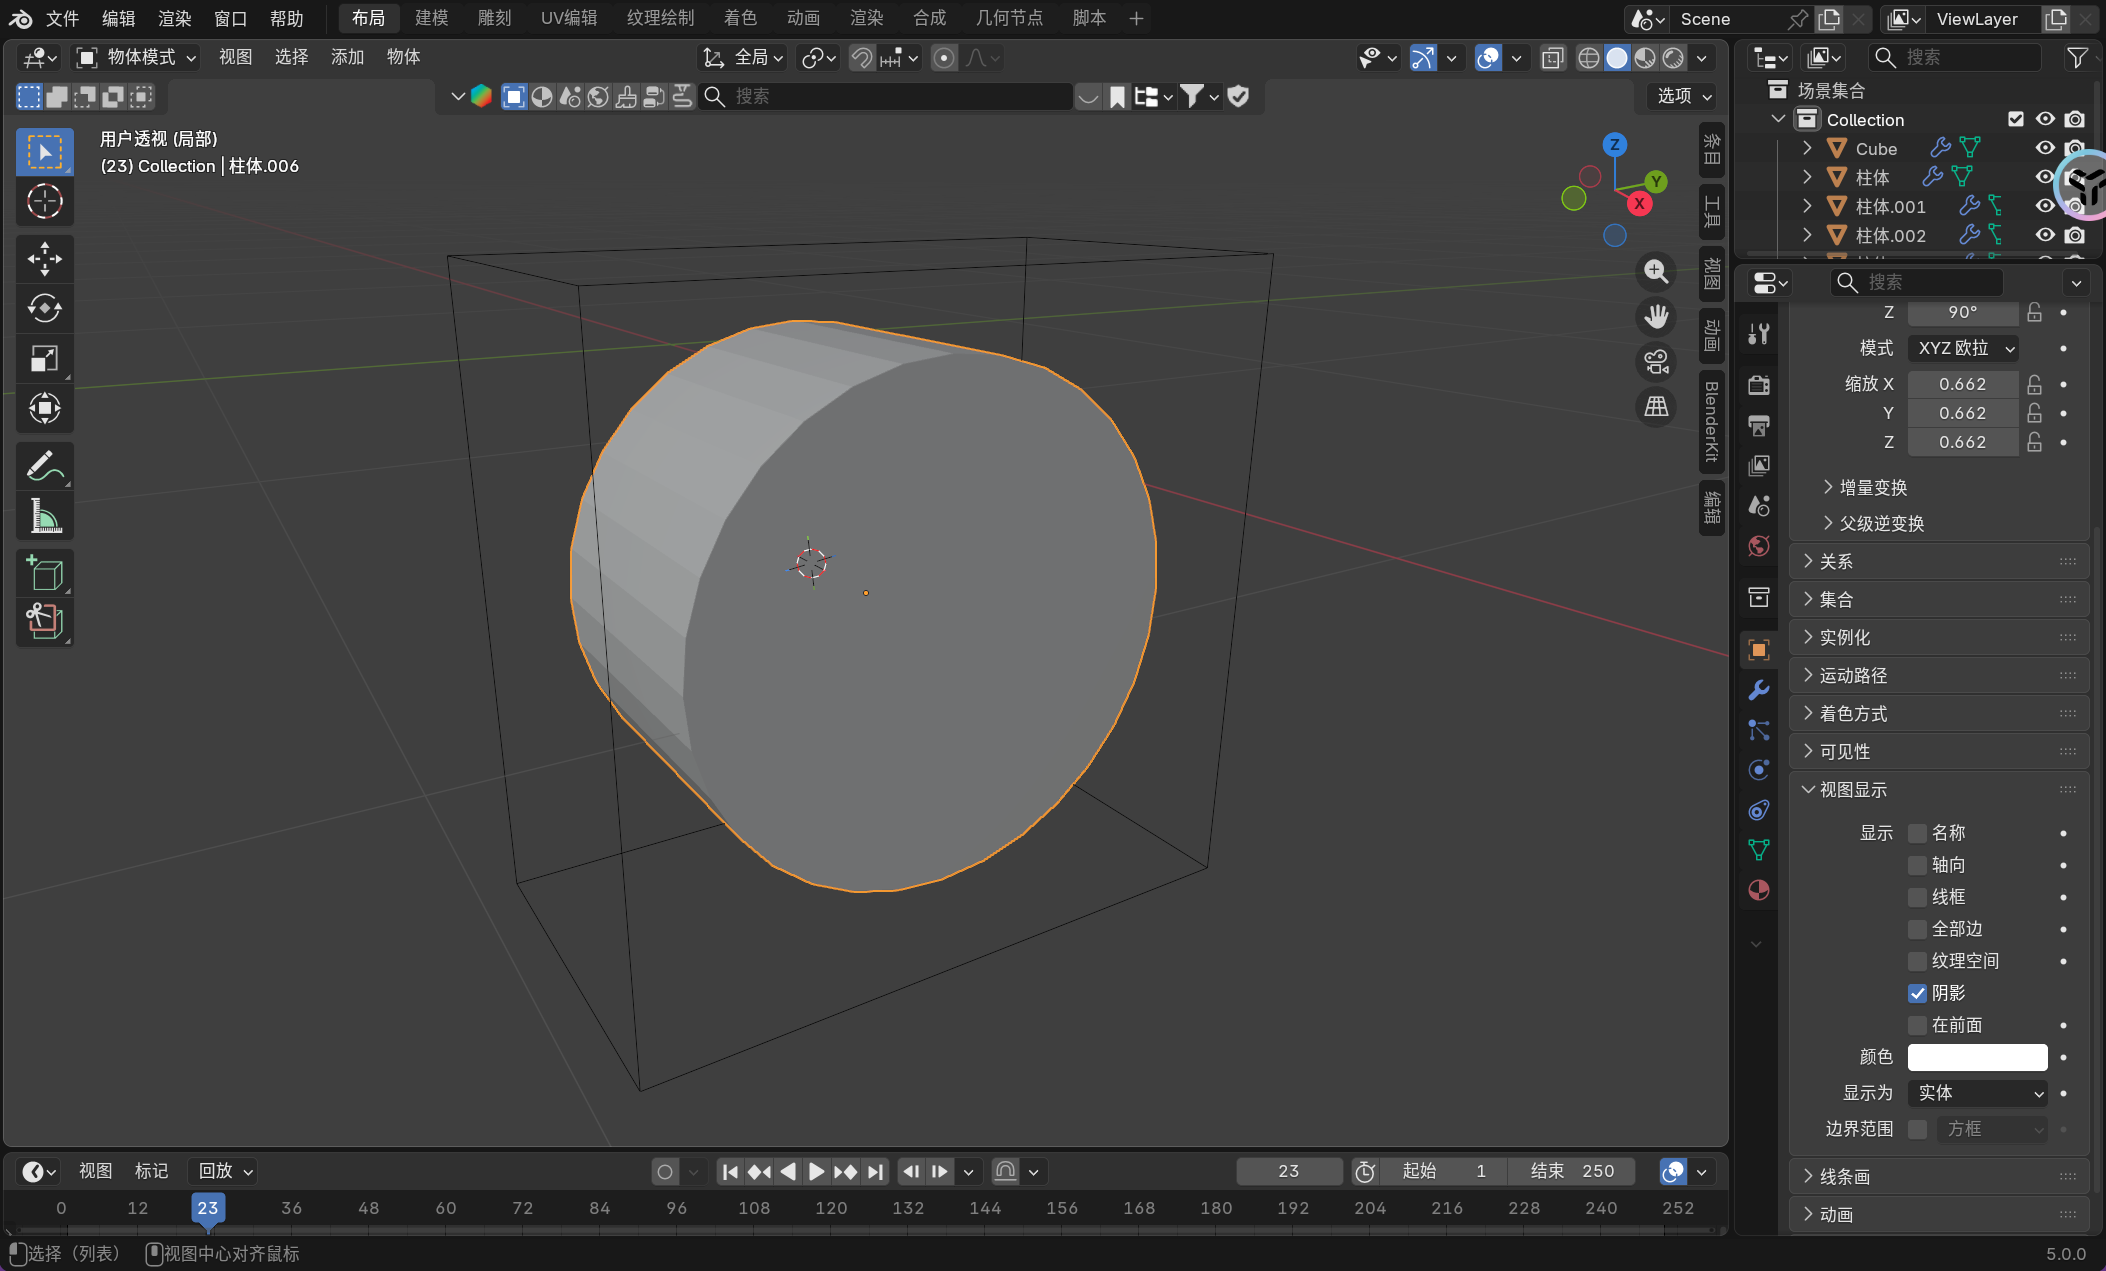
Task: Expand 柱体.001 in outliner tree
Action: (x=1807, y=206)
